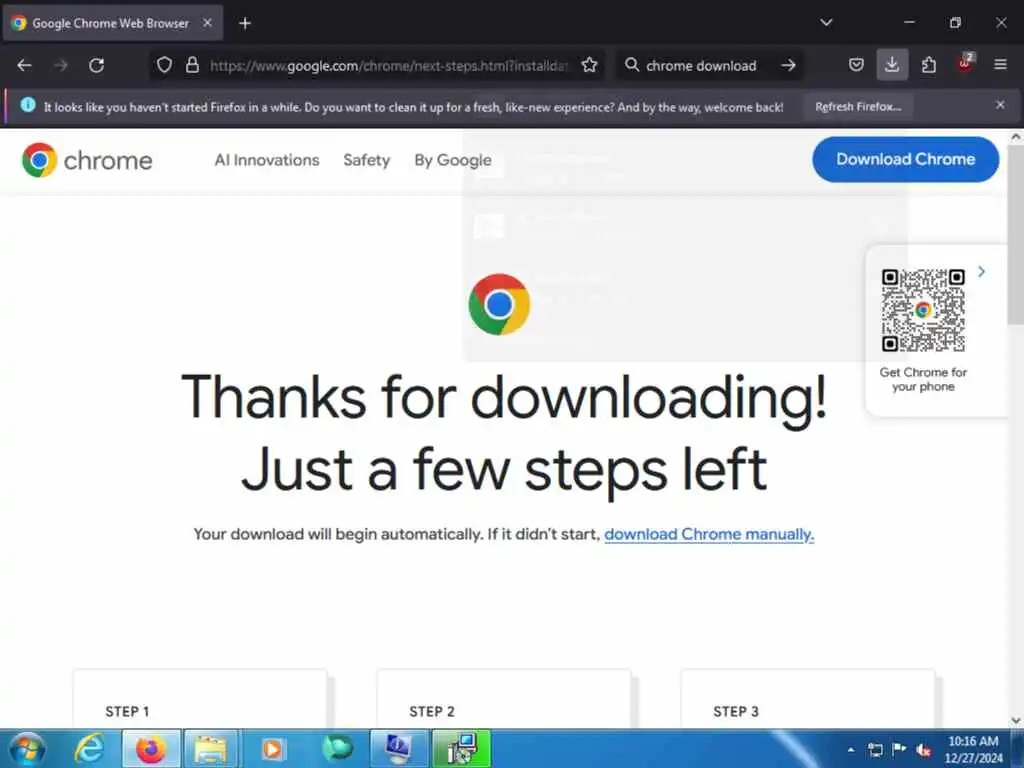Click the STEP 2 card
The image size is (1024, 768).
[504, 699]
